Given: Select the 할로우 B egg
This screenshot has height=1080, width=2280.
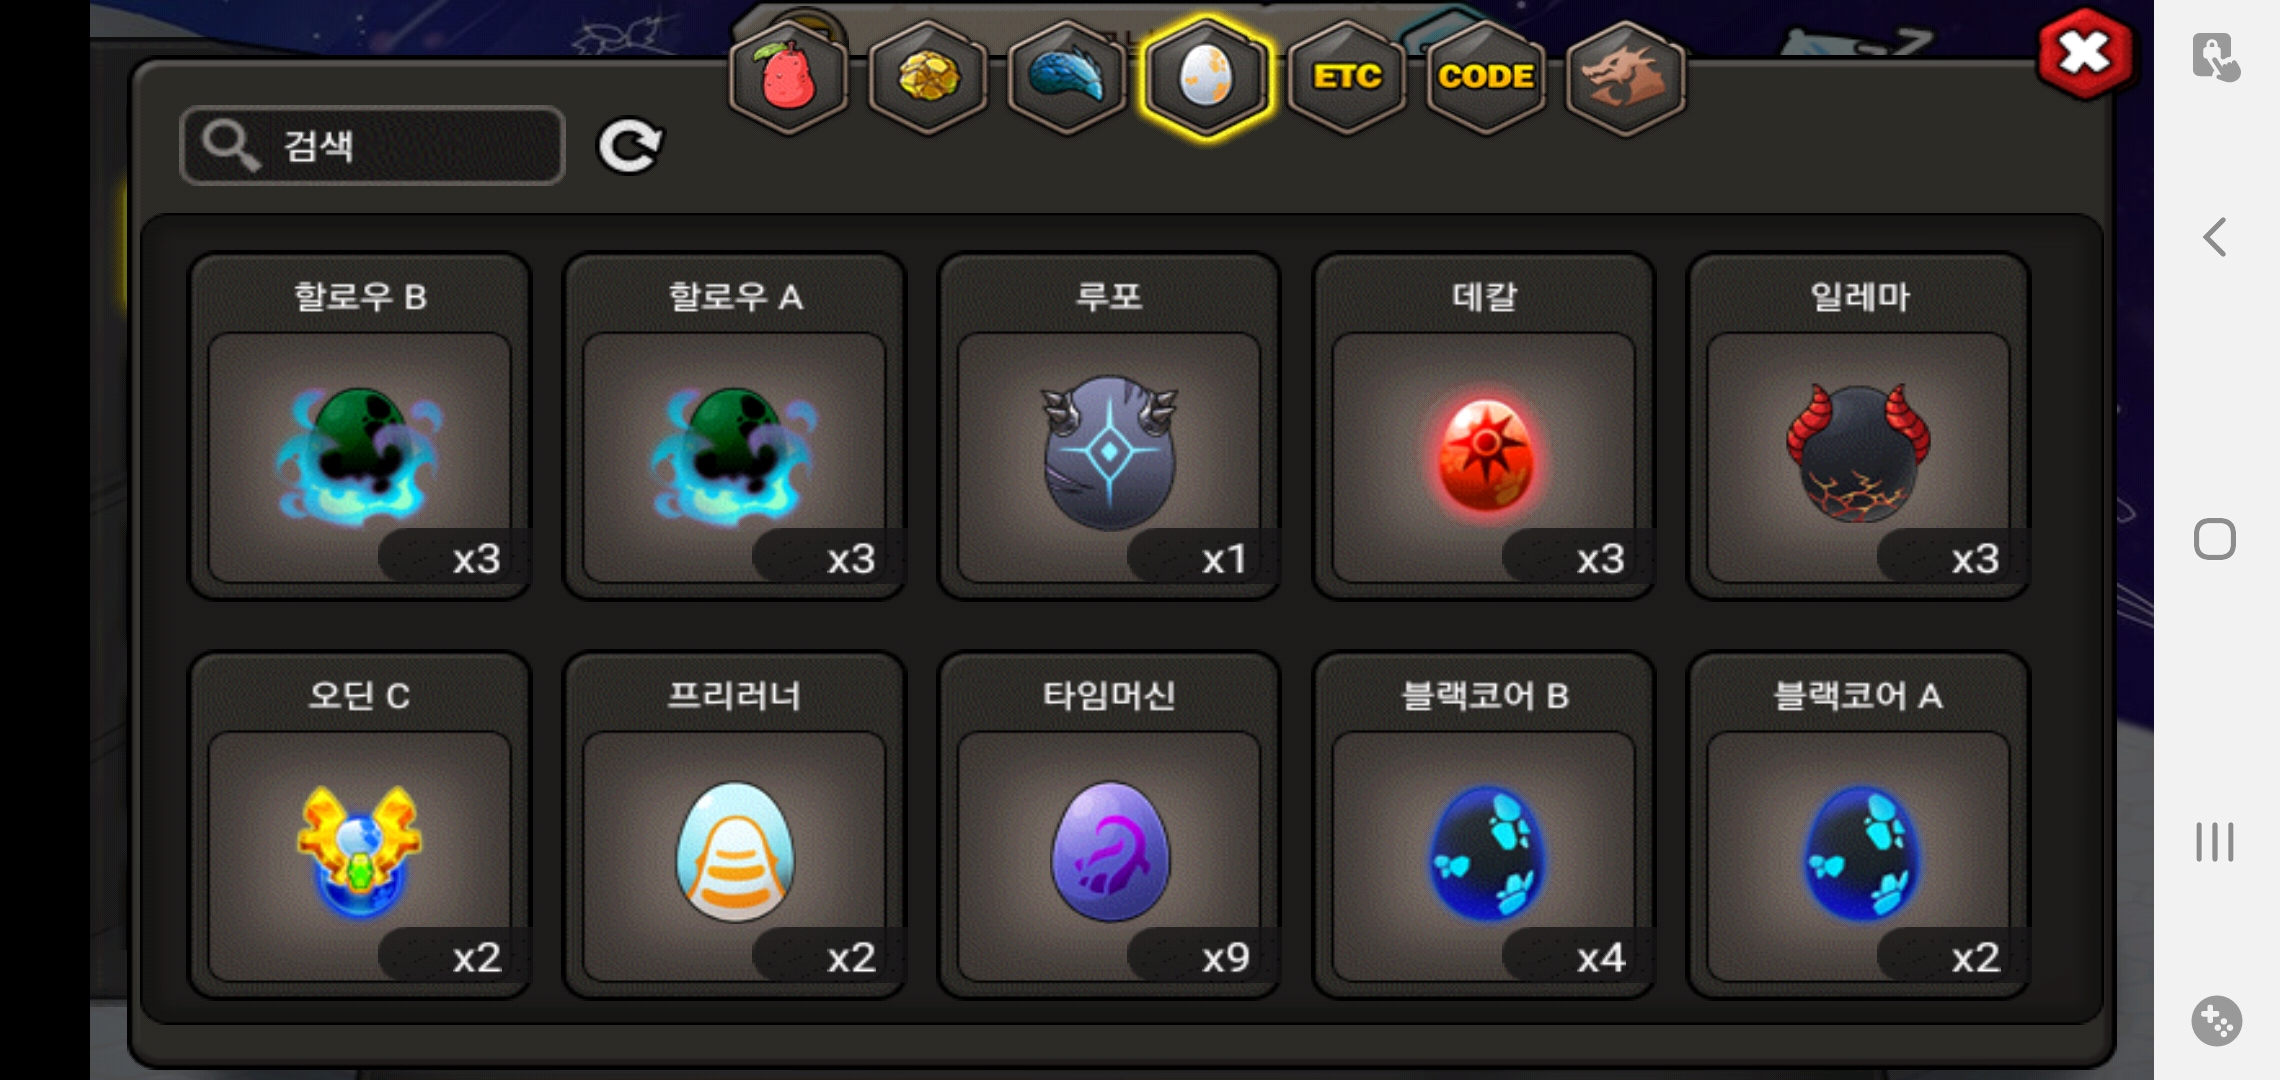Looking at the screenshot, I should 360,426.
